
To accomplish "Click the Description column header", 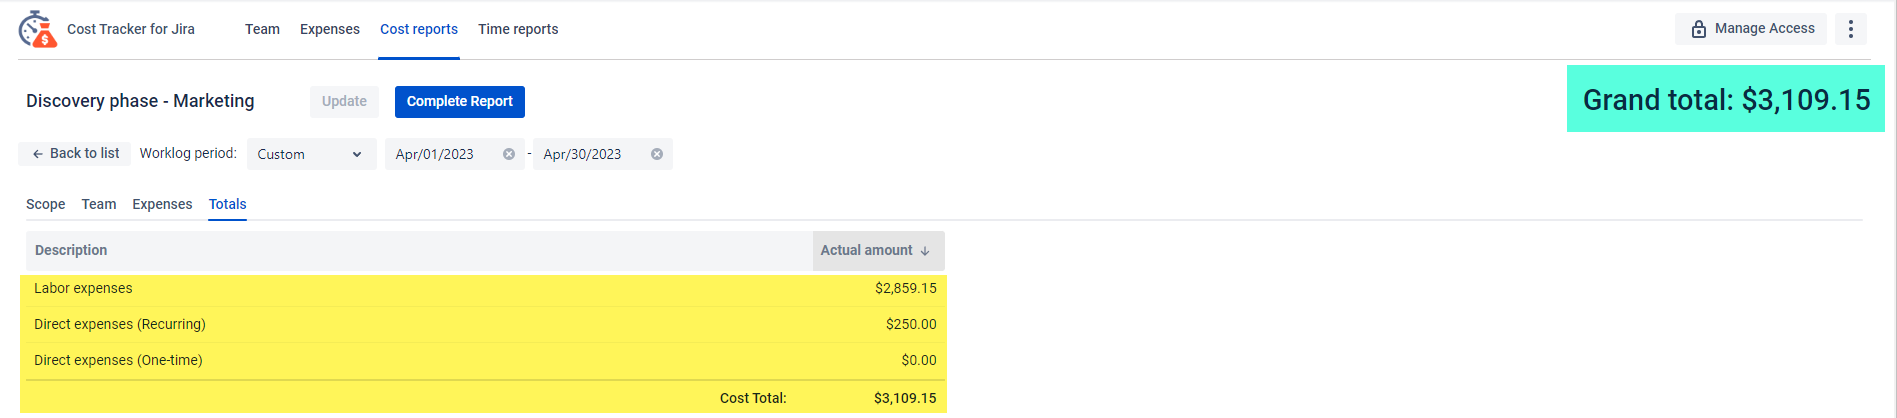I will [71, 250].
